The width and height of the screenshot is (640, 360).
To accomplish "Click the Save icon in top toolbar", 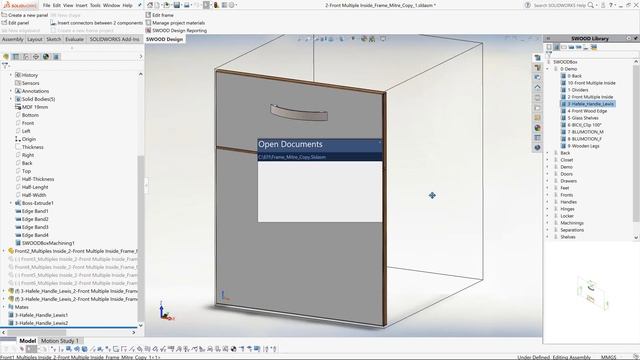I will point(177,5).
